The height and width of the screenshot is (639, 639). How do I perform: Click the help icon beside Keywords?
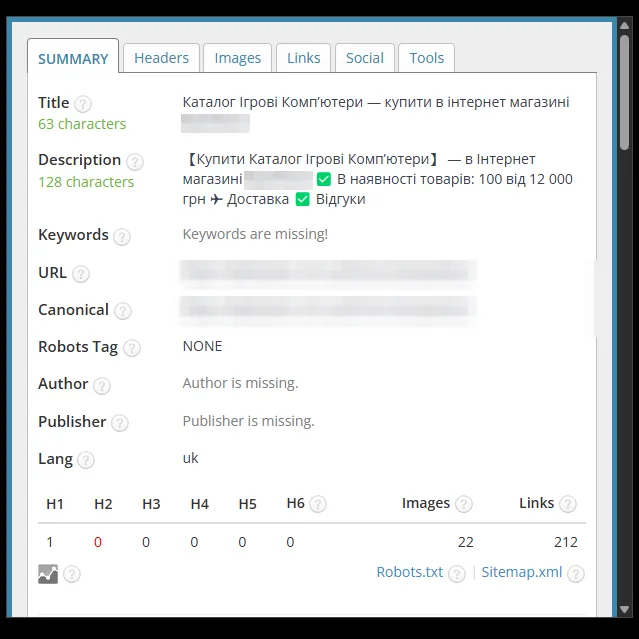(x=122, y=237)
